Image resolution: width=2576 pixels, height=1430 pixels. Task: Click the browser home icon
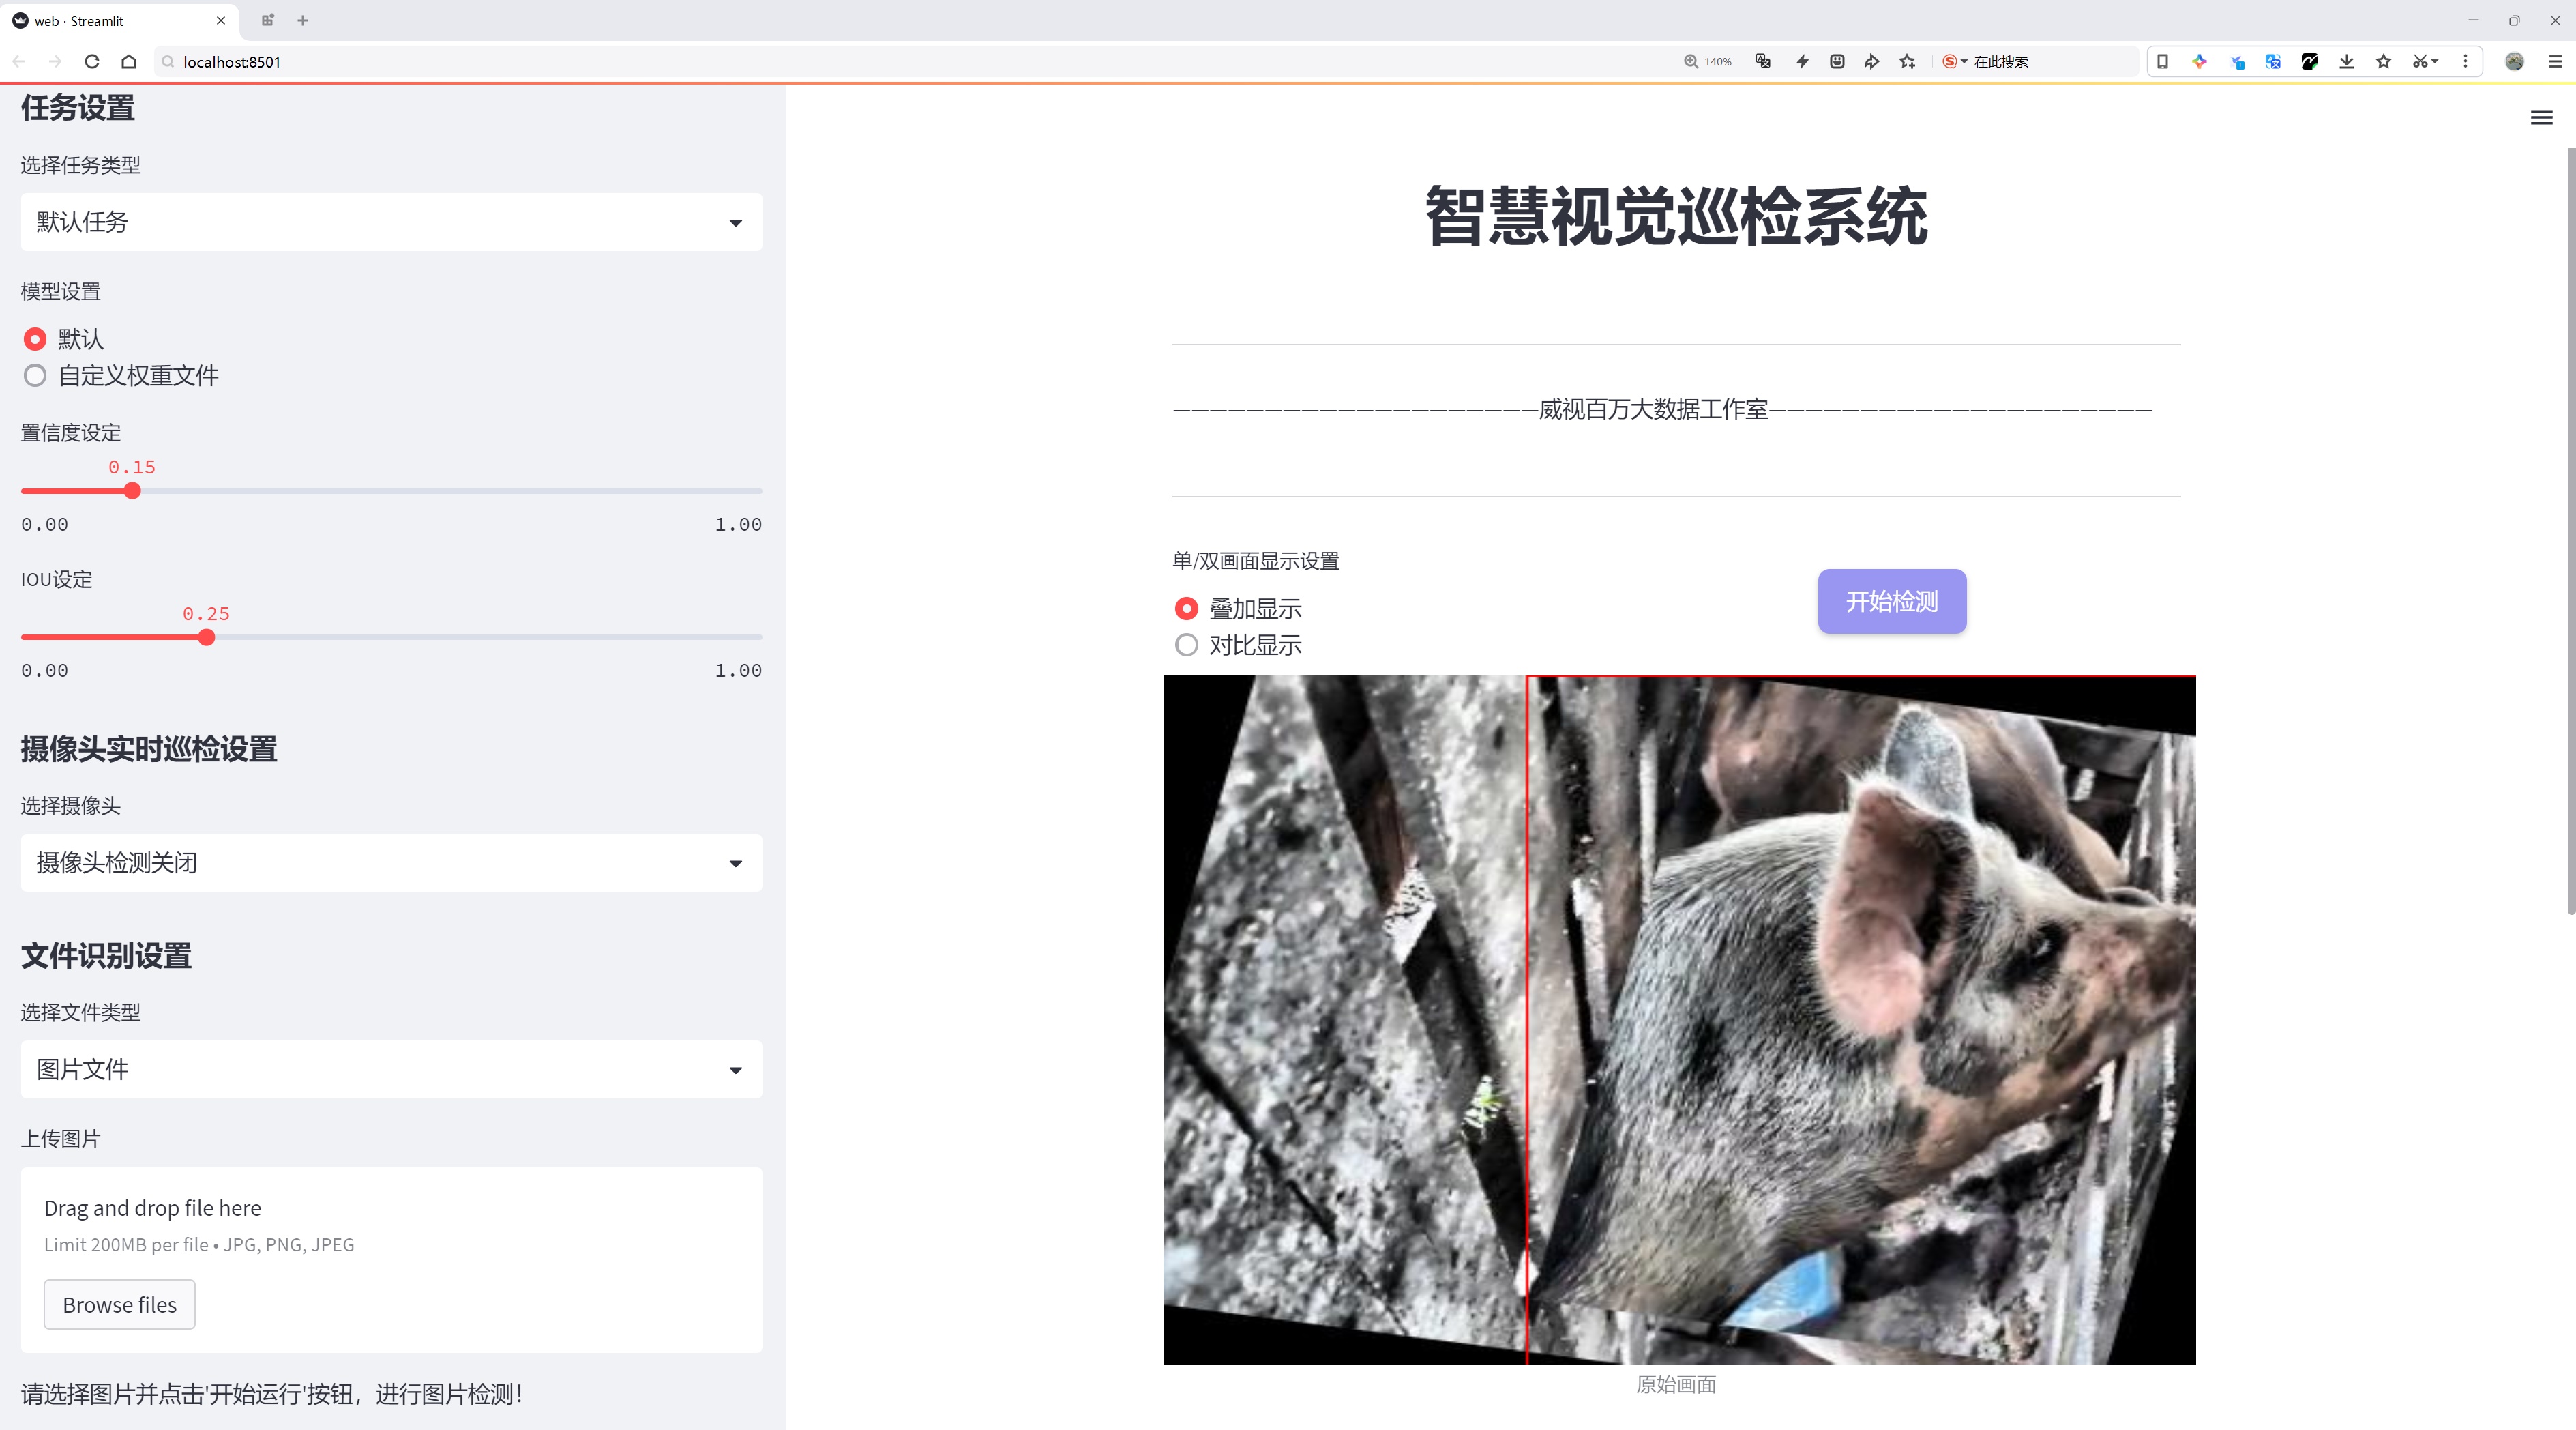129,62
